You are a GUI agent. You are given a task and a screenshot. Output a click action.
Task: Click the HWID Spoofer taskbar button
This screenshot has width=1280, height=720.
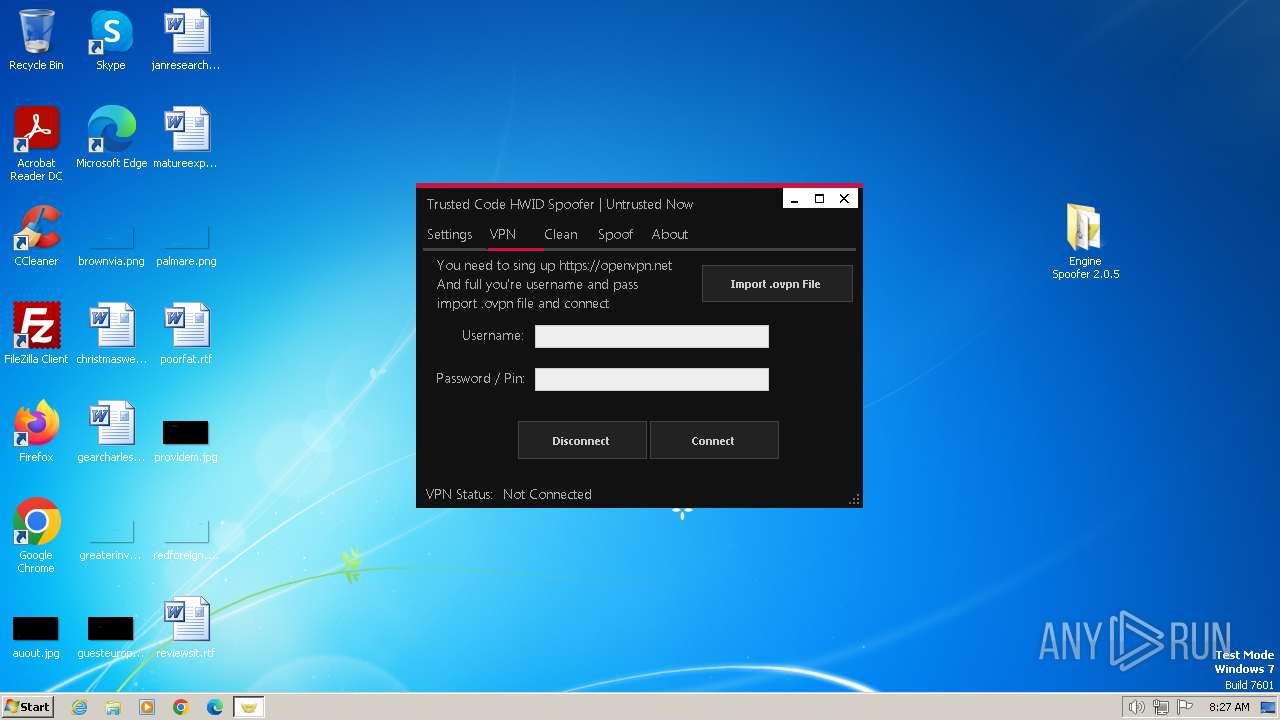point(249,707)
